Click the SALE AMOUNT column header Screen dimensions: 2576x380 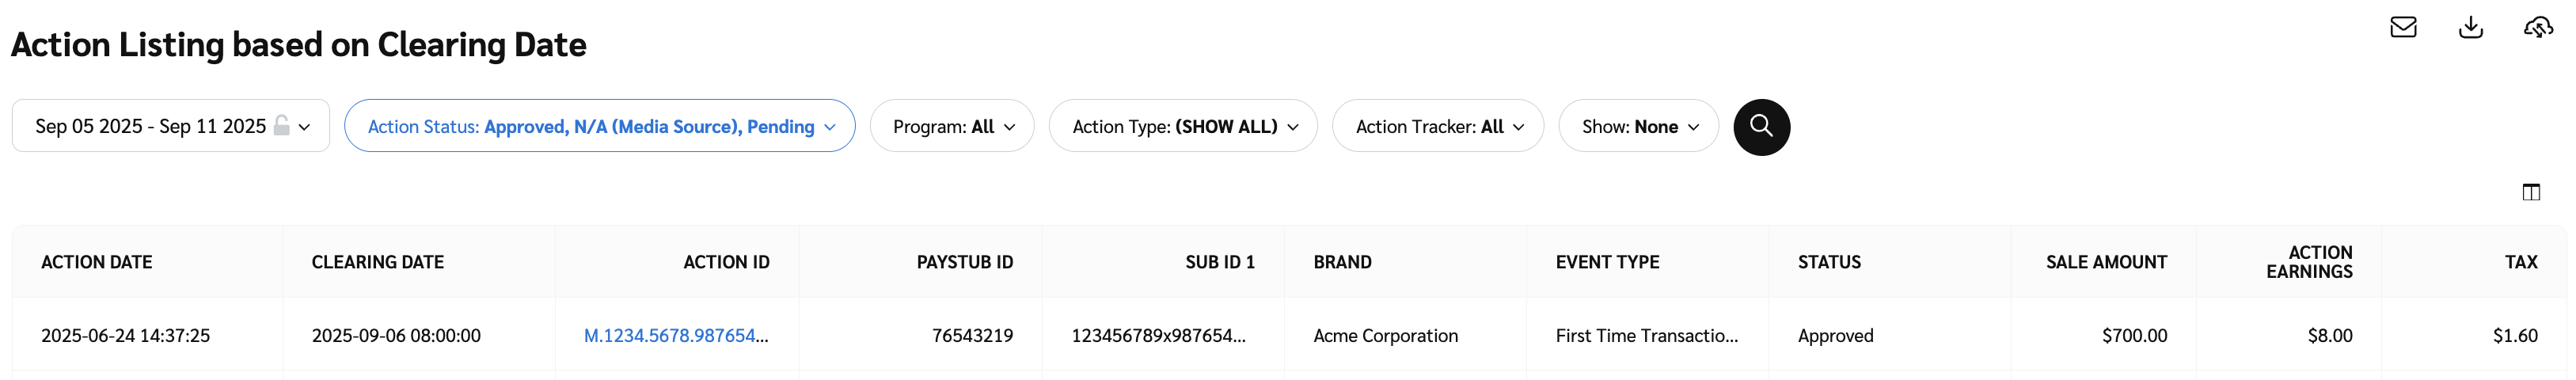pos(2105,262)
